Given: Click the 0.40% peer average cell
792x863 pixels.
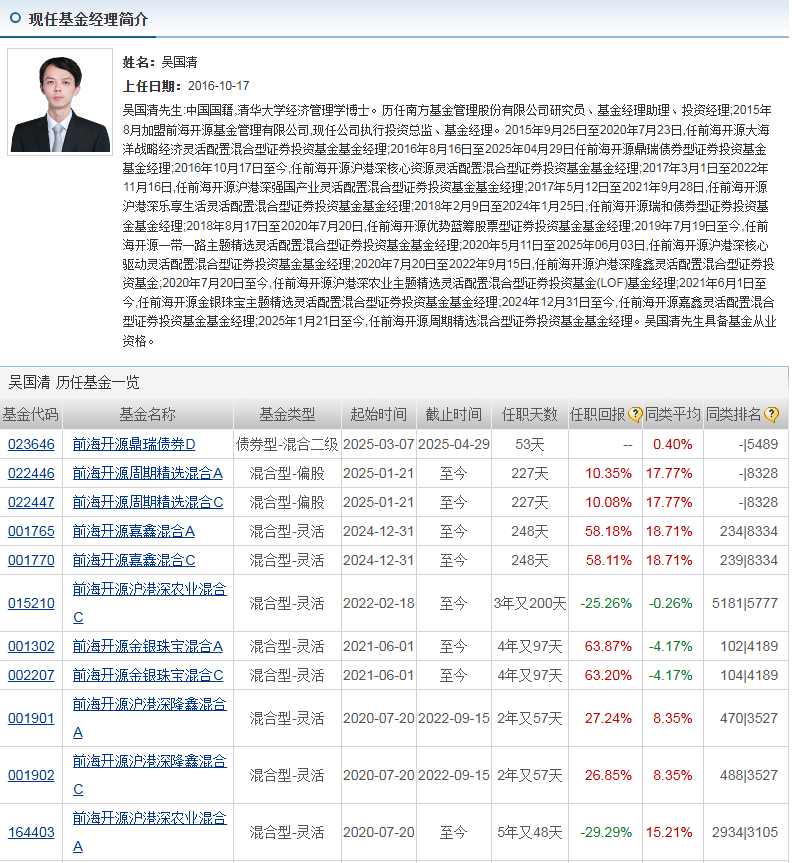Looking at the screenshot, I should coord(673,444).
